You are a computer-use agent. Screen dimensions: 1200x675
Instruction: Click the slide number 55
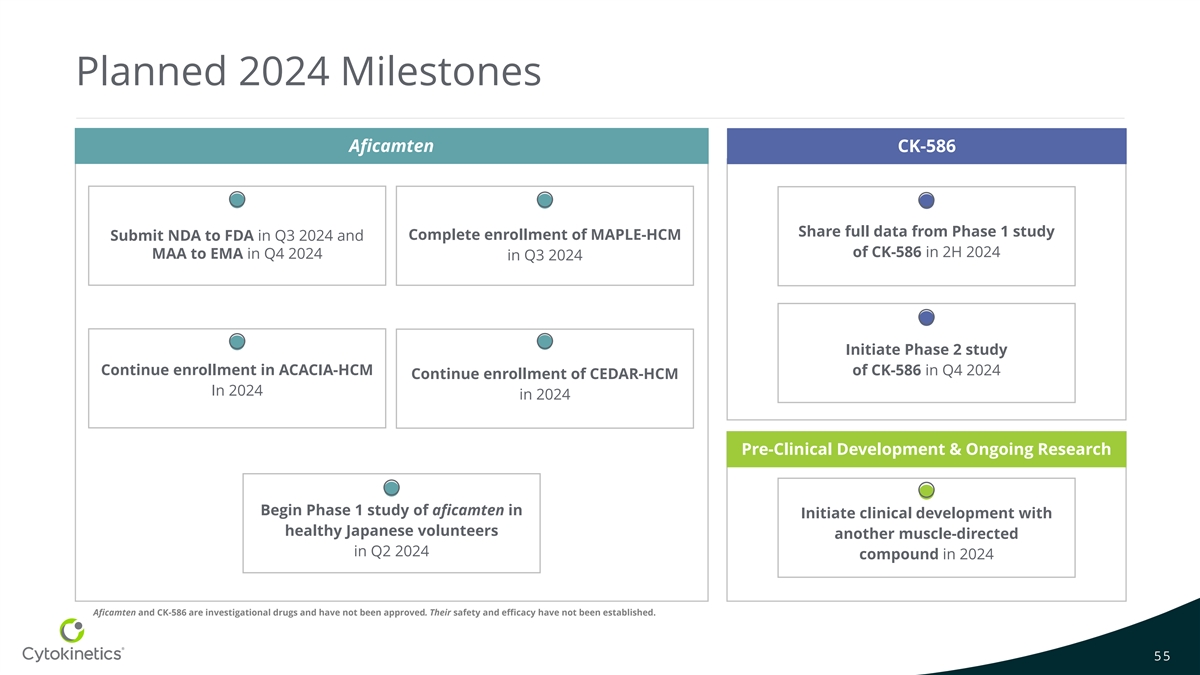(1161, 656)
